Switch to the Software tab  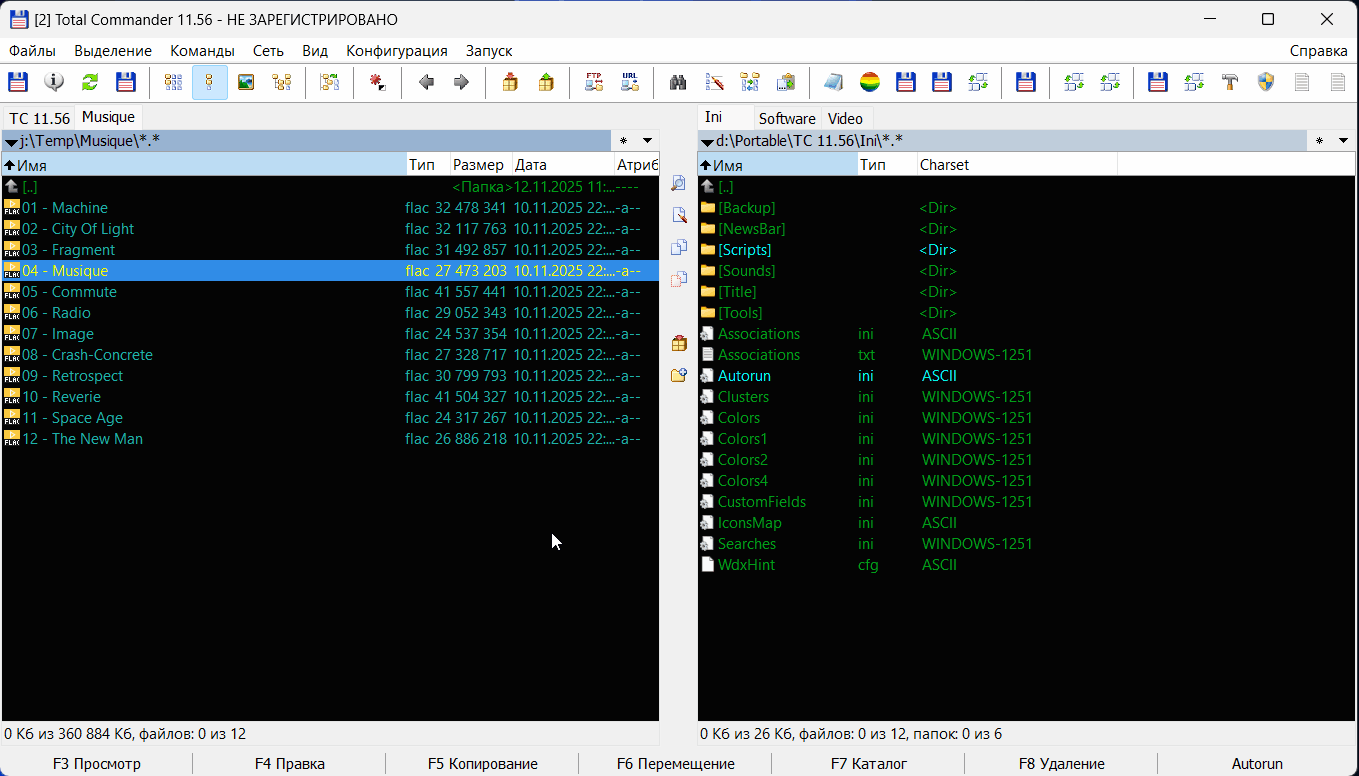[786, 118]
